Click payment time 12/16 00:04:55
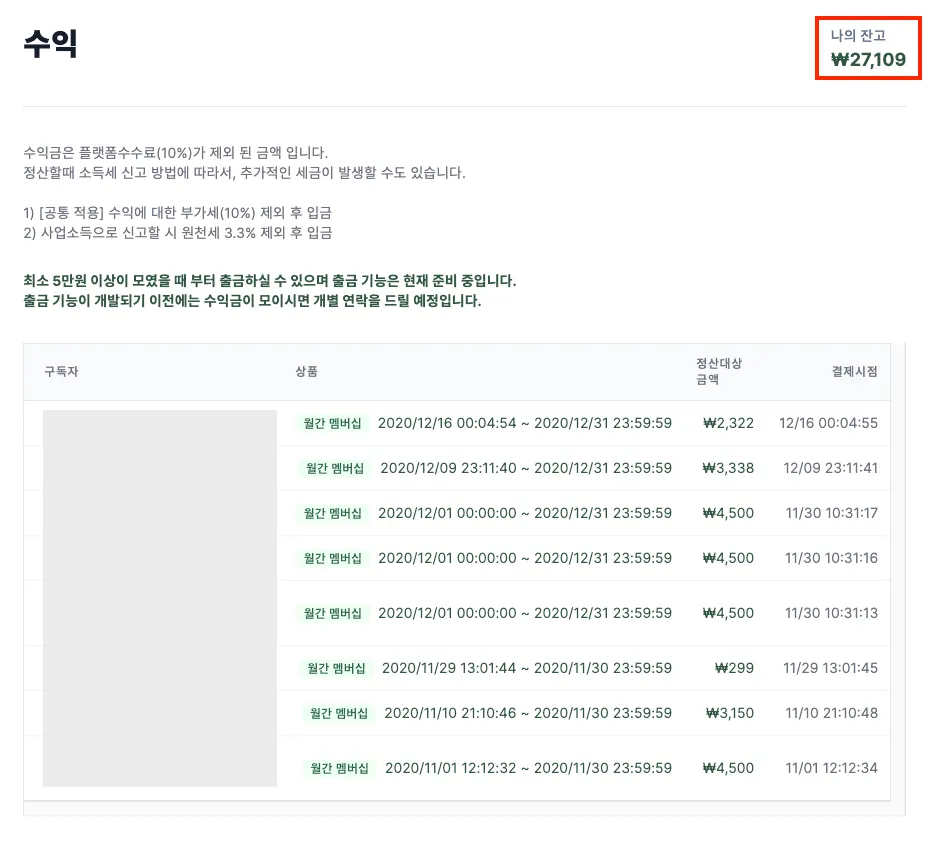 pos(828,423)
